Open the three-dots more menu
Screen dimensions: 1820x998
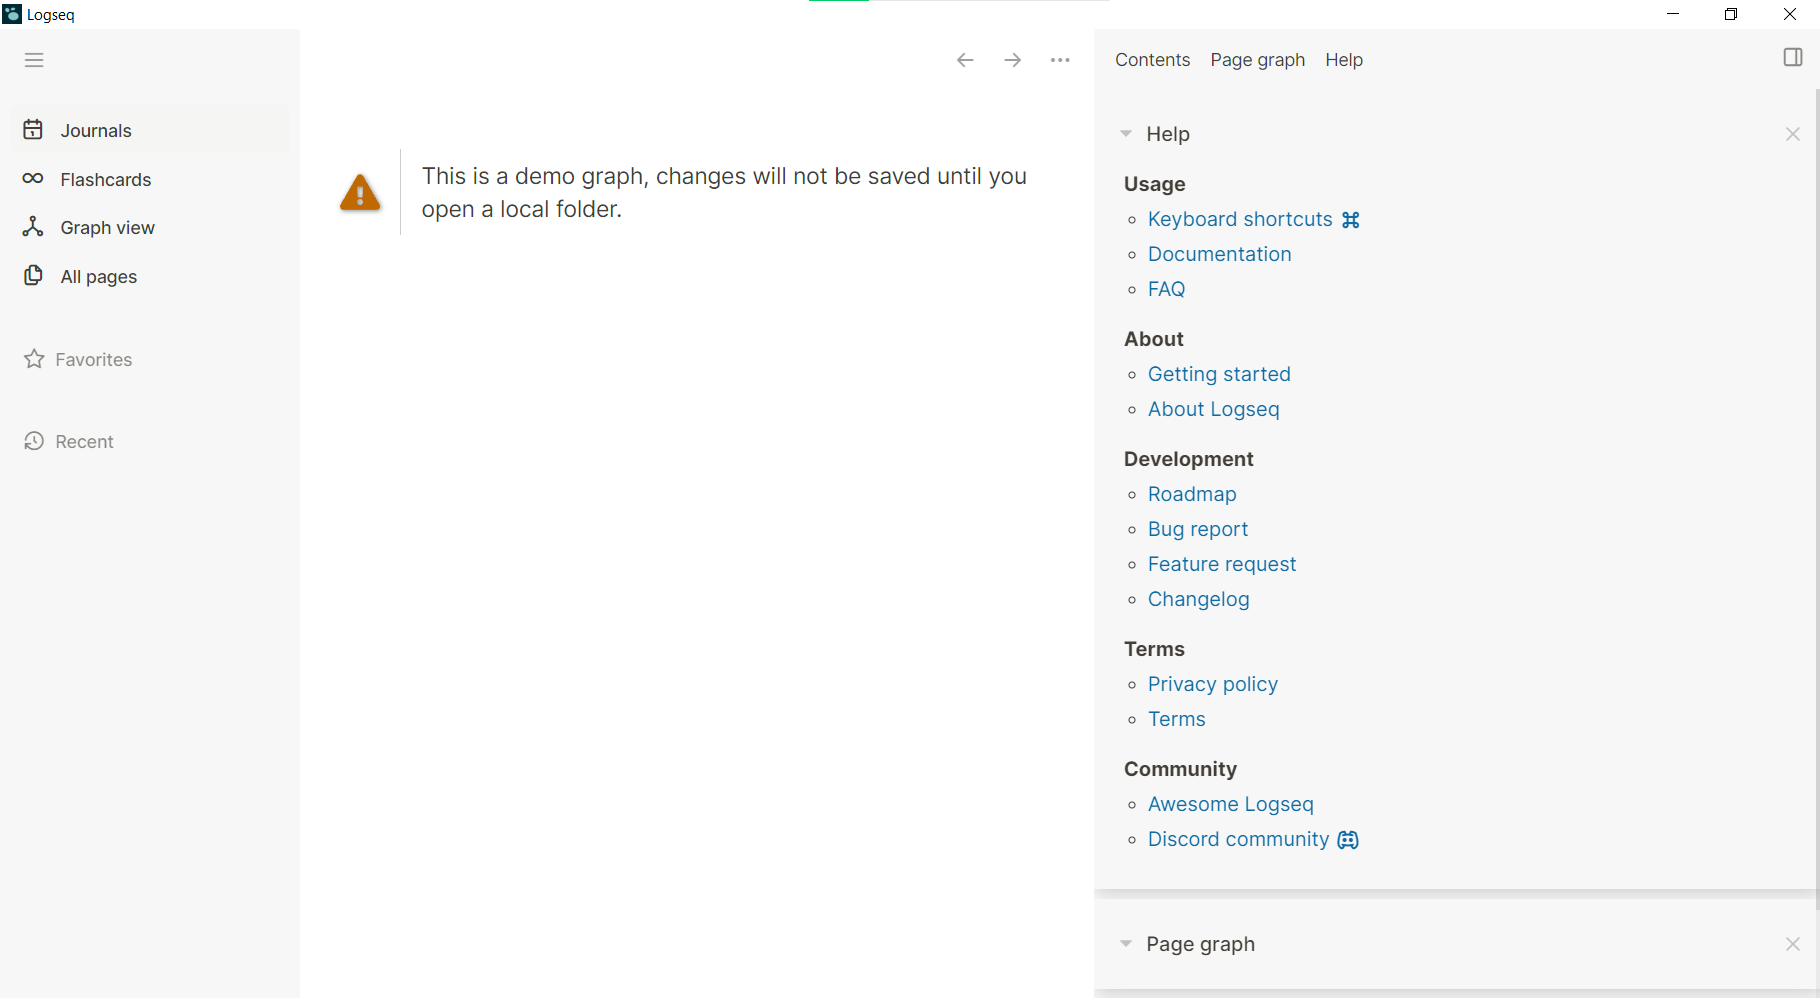pos(1061,60)
